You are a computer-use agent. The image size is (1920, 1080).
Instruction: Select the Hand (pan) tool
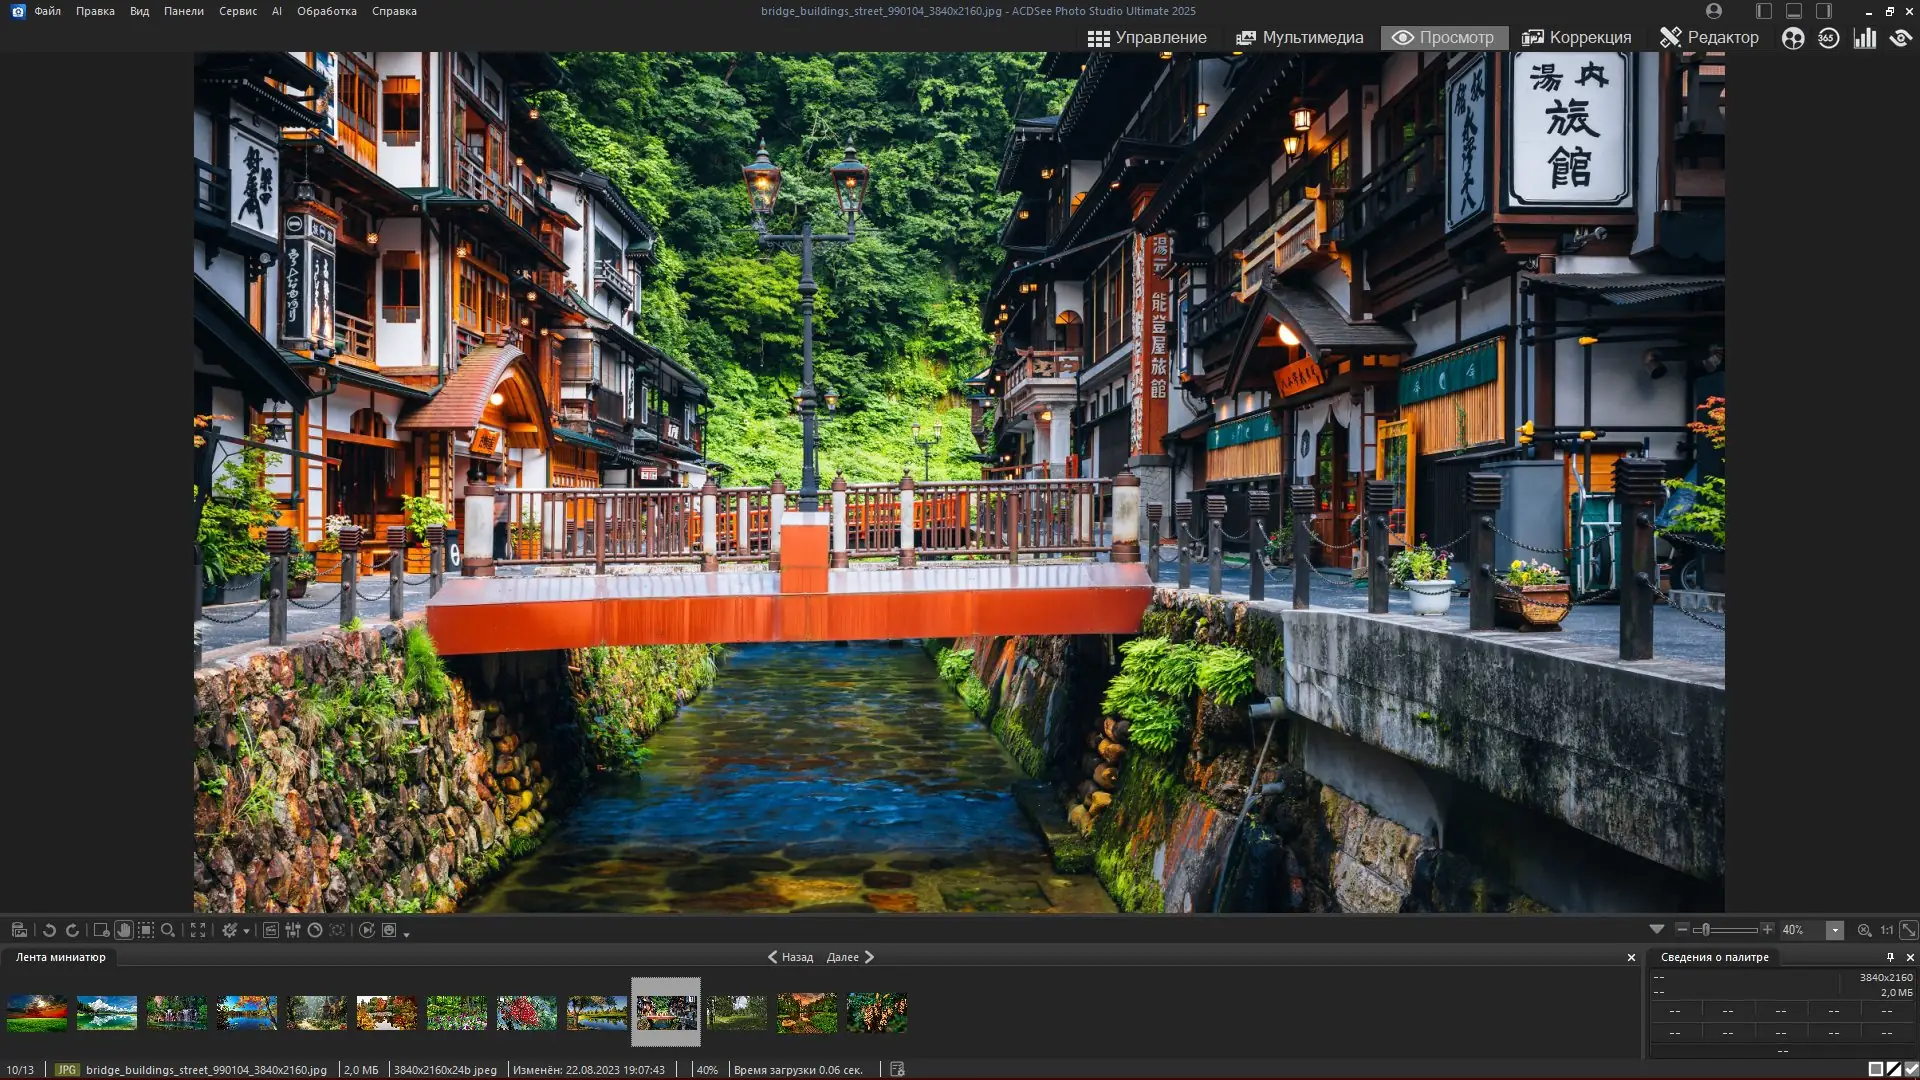[x=124, y=930]
